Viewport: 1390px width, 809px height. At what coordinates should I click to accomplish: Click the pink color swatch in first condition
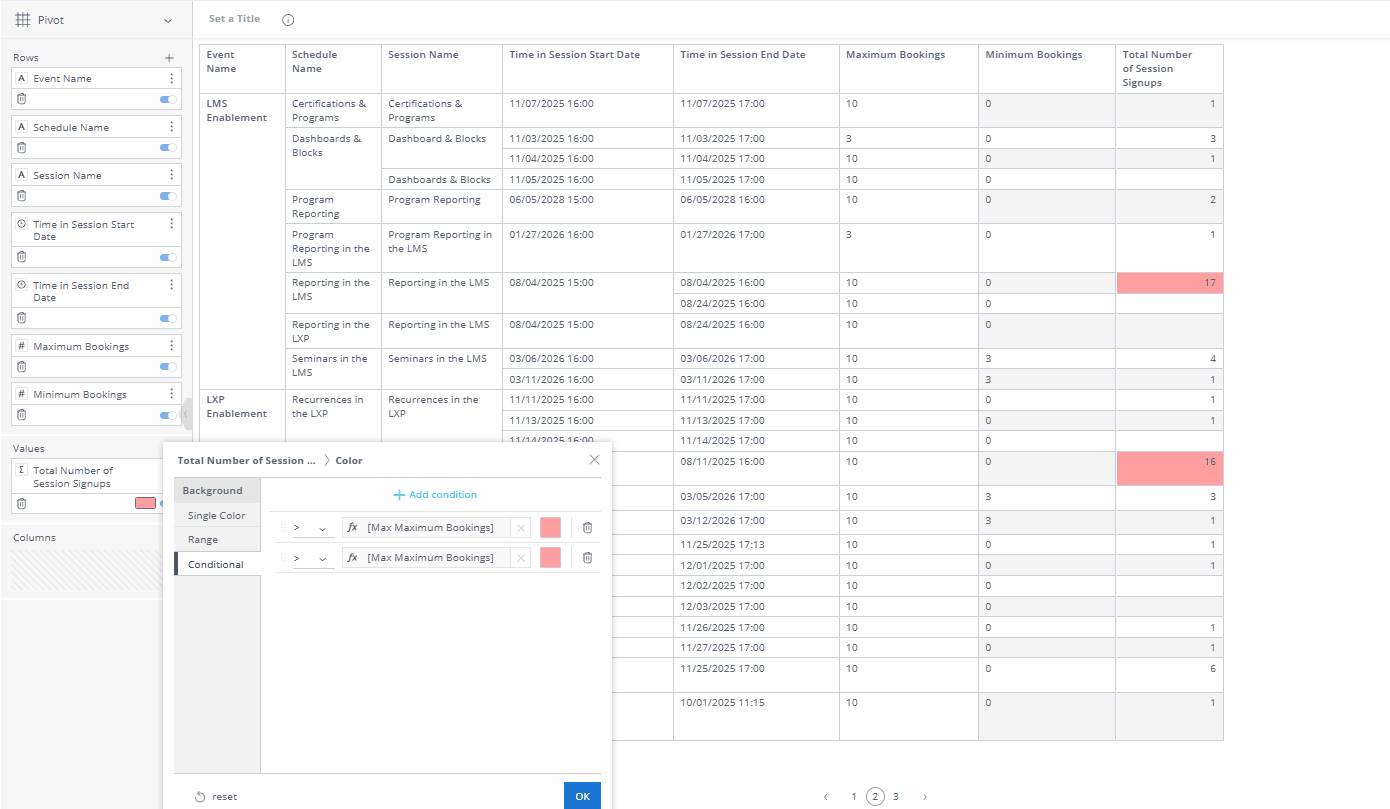[x=549, y=527]
